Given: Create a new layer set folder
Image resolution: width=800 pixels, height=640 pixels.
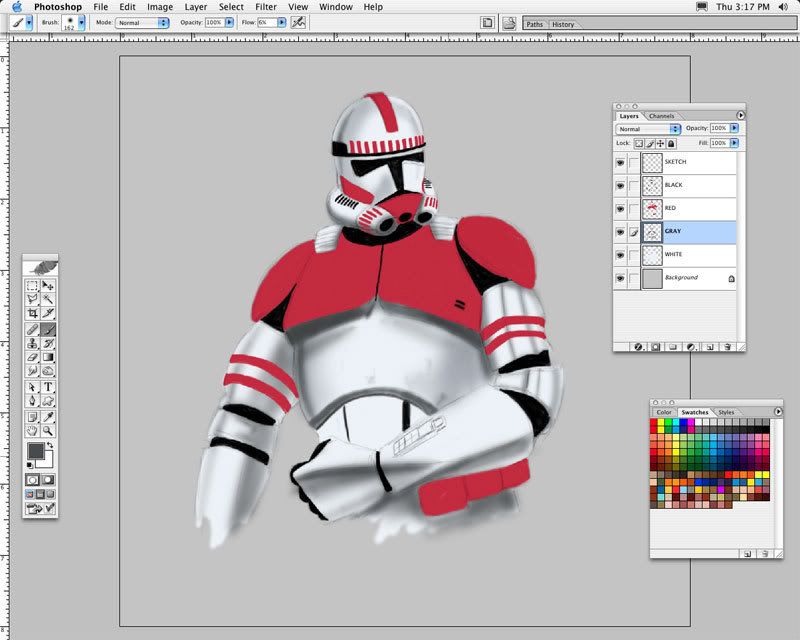Looking at the screenshot, I should coord(673,347).
